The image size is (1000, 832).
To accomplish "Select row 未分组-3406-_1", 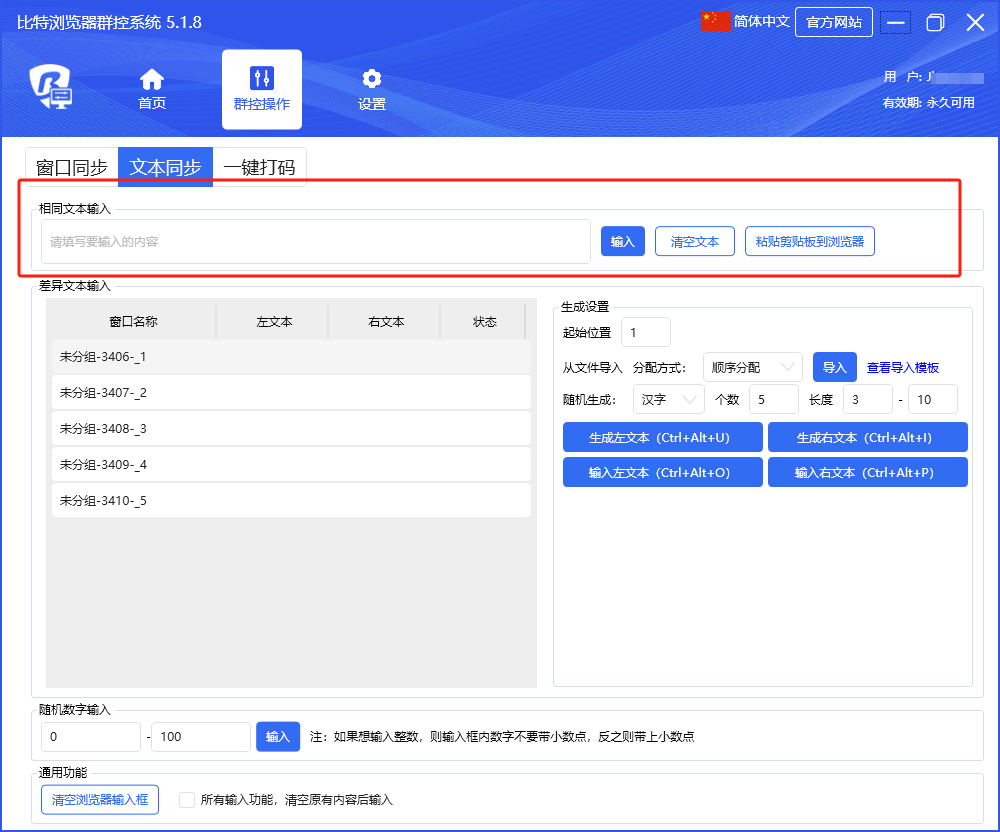I will coord(291,356).
